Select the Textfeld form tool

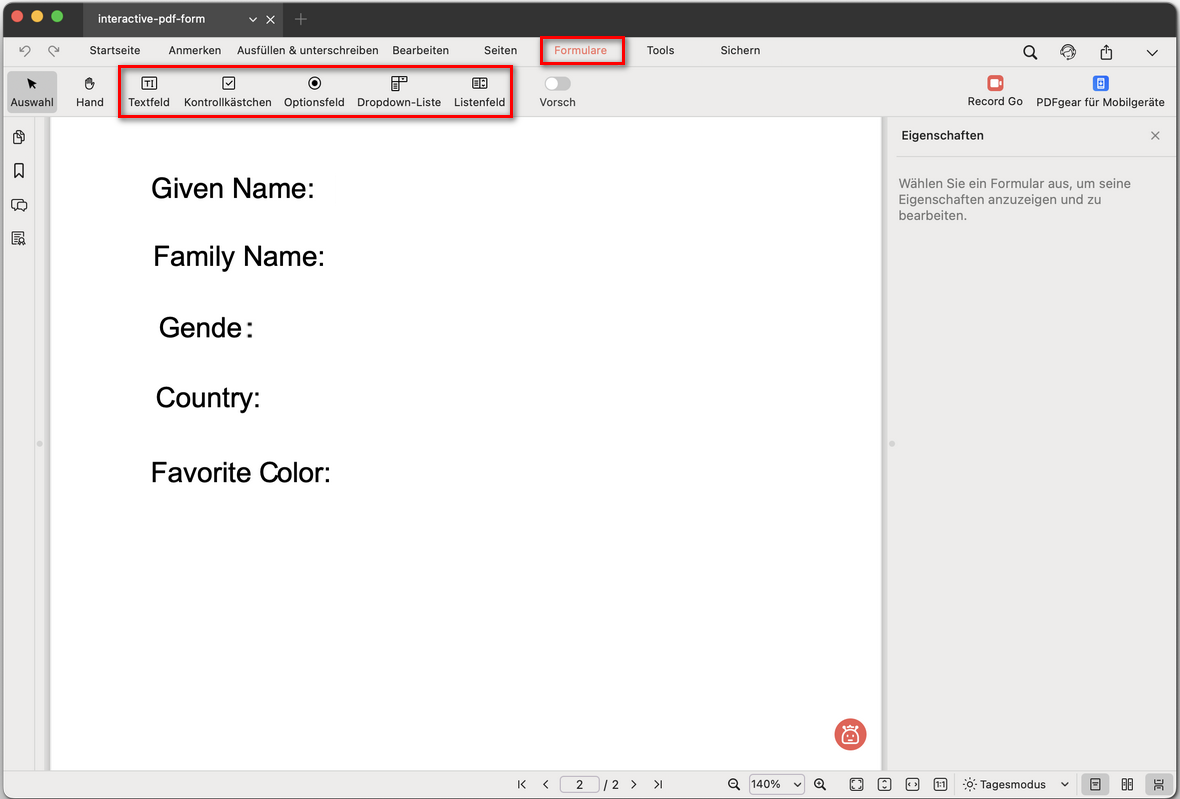149,91
